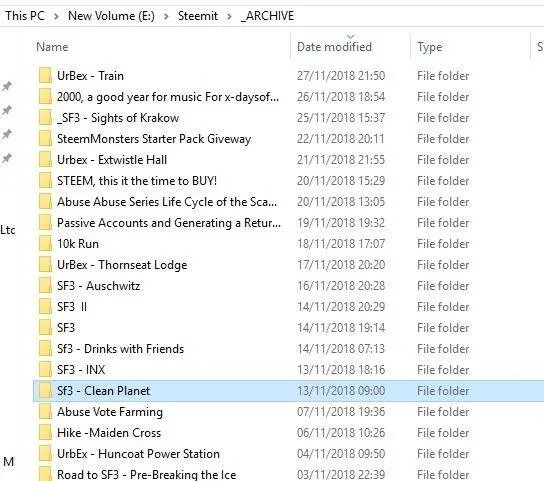This screenshot has width=544, height=481.
Task: Click the date 18/11/2018 17:07
Action: click(341, 244)
